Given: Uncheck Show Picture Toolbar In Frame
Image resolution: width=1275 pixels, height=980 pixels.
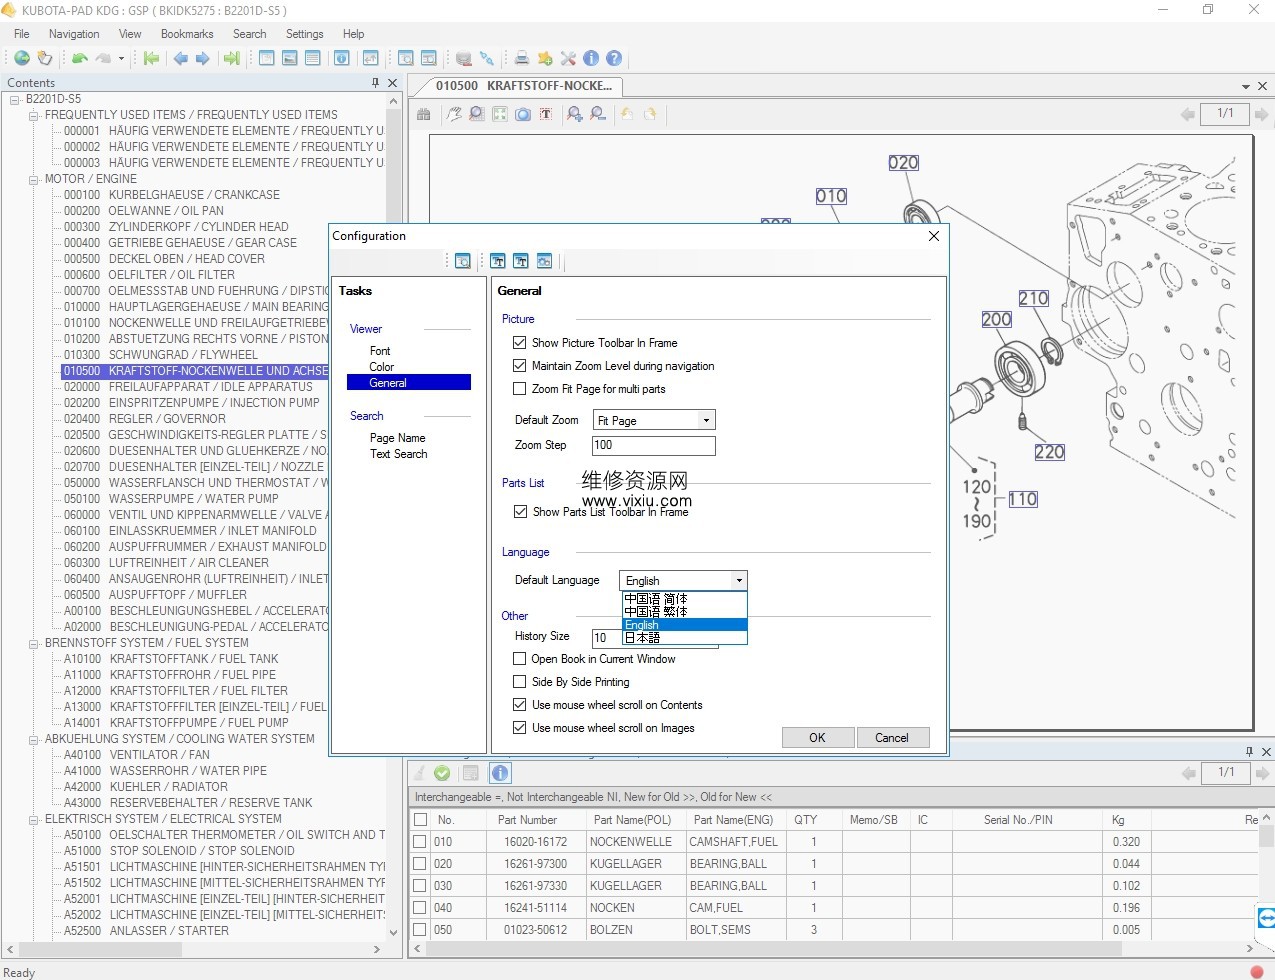Looking at the screenshot, I should point(519,342).
